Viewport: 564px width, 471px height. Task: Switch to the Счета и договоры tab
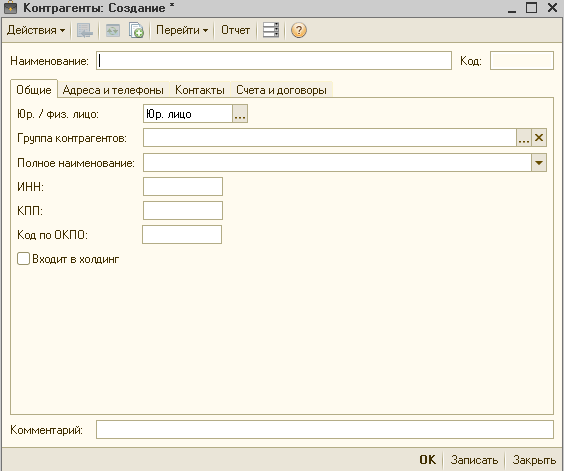[281, 90]
